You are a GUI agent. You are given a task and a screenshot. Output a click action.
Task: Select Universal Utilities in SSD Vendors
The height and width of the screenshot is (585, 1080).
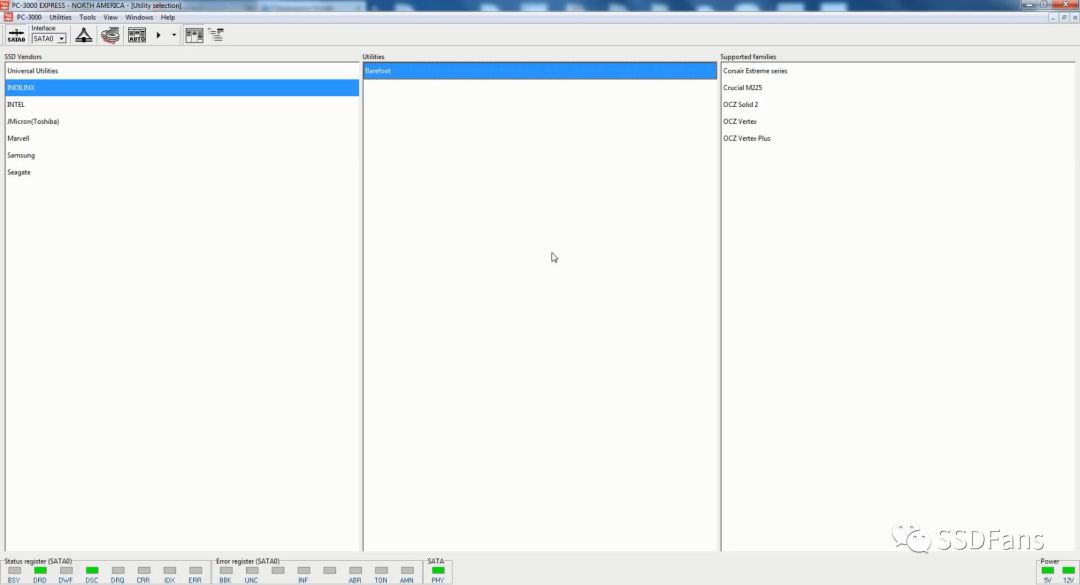point(182,71)
